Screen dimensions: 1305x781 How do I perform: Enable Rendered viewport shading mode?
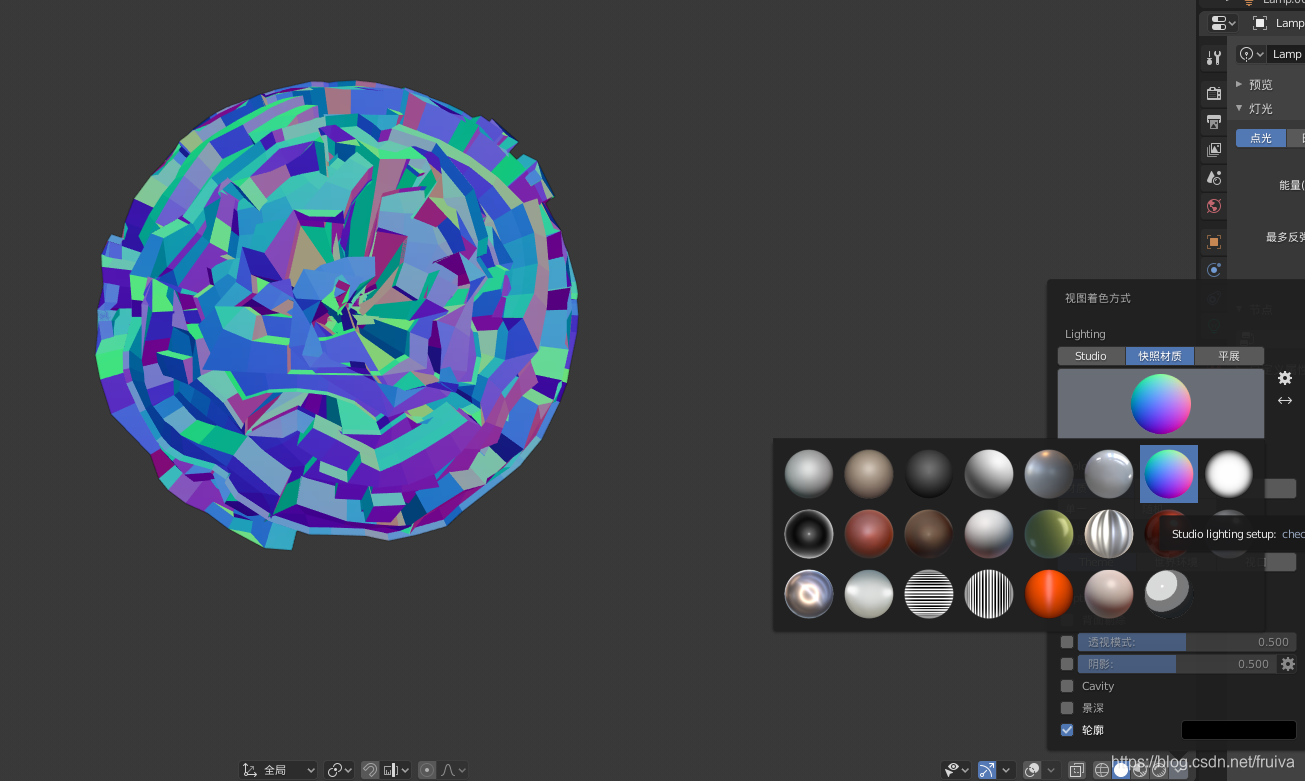click(1157, 770)
